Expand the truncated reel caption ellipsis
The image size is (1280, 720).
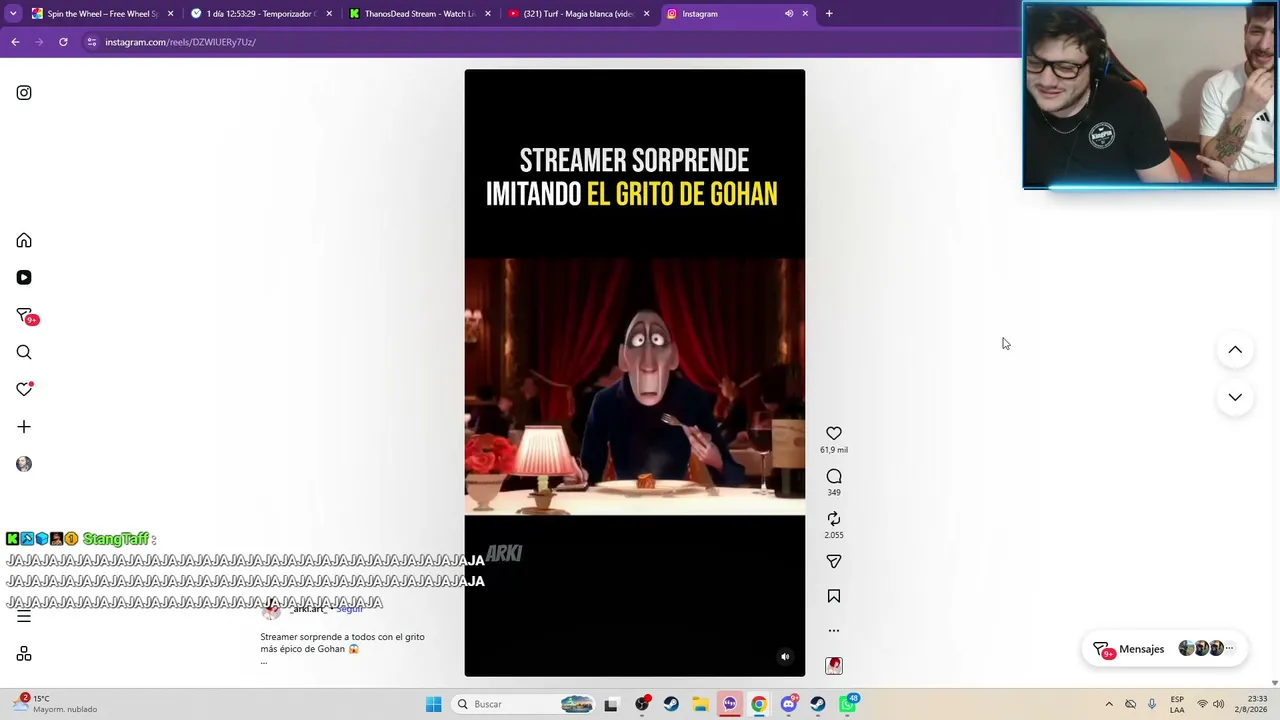tap(264, 661)
